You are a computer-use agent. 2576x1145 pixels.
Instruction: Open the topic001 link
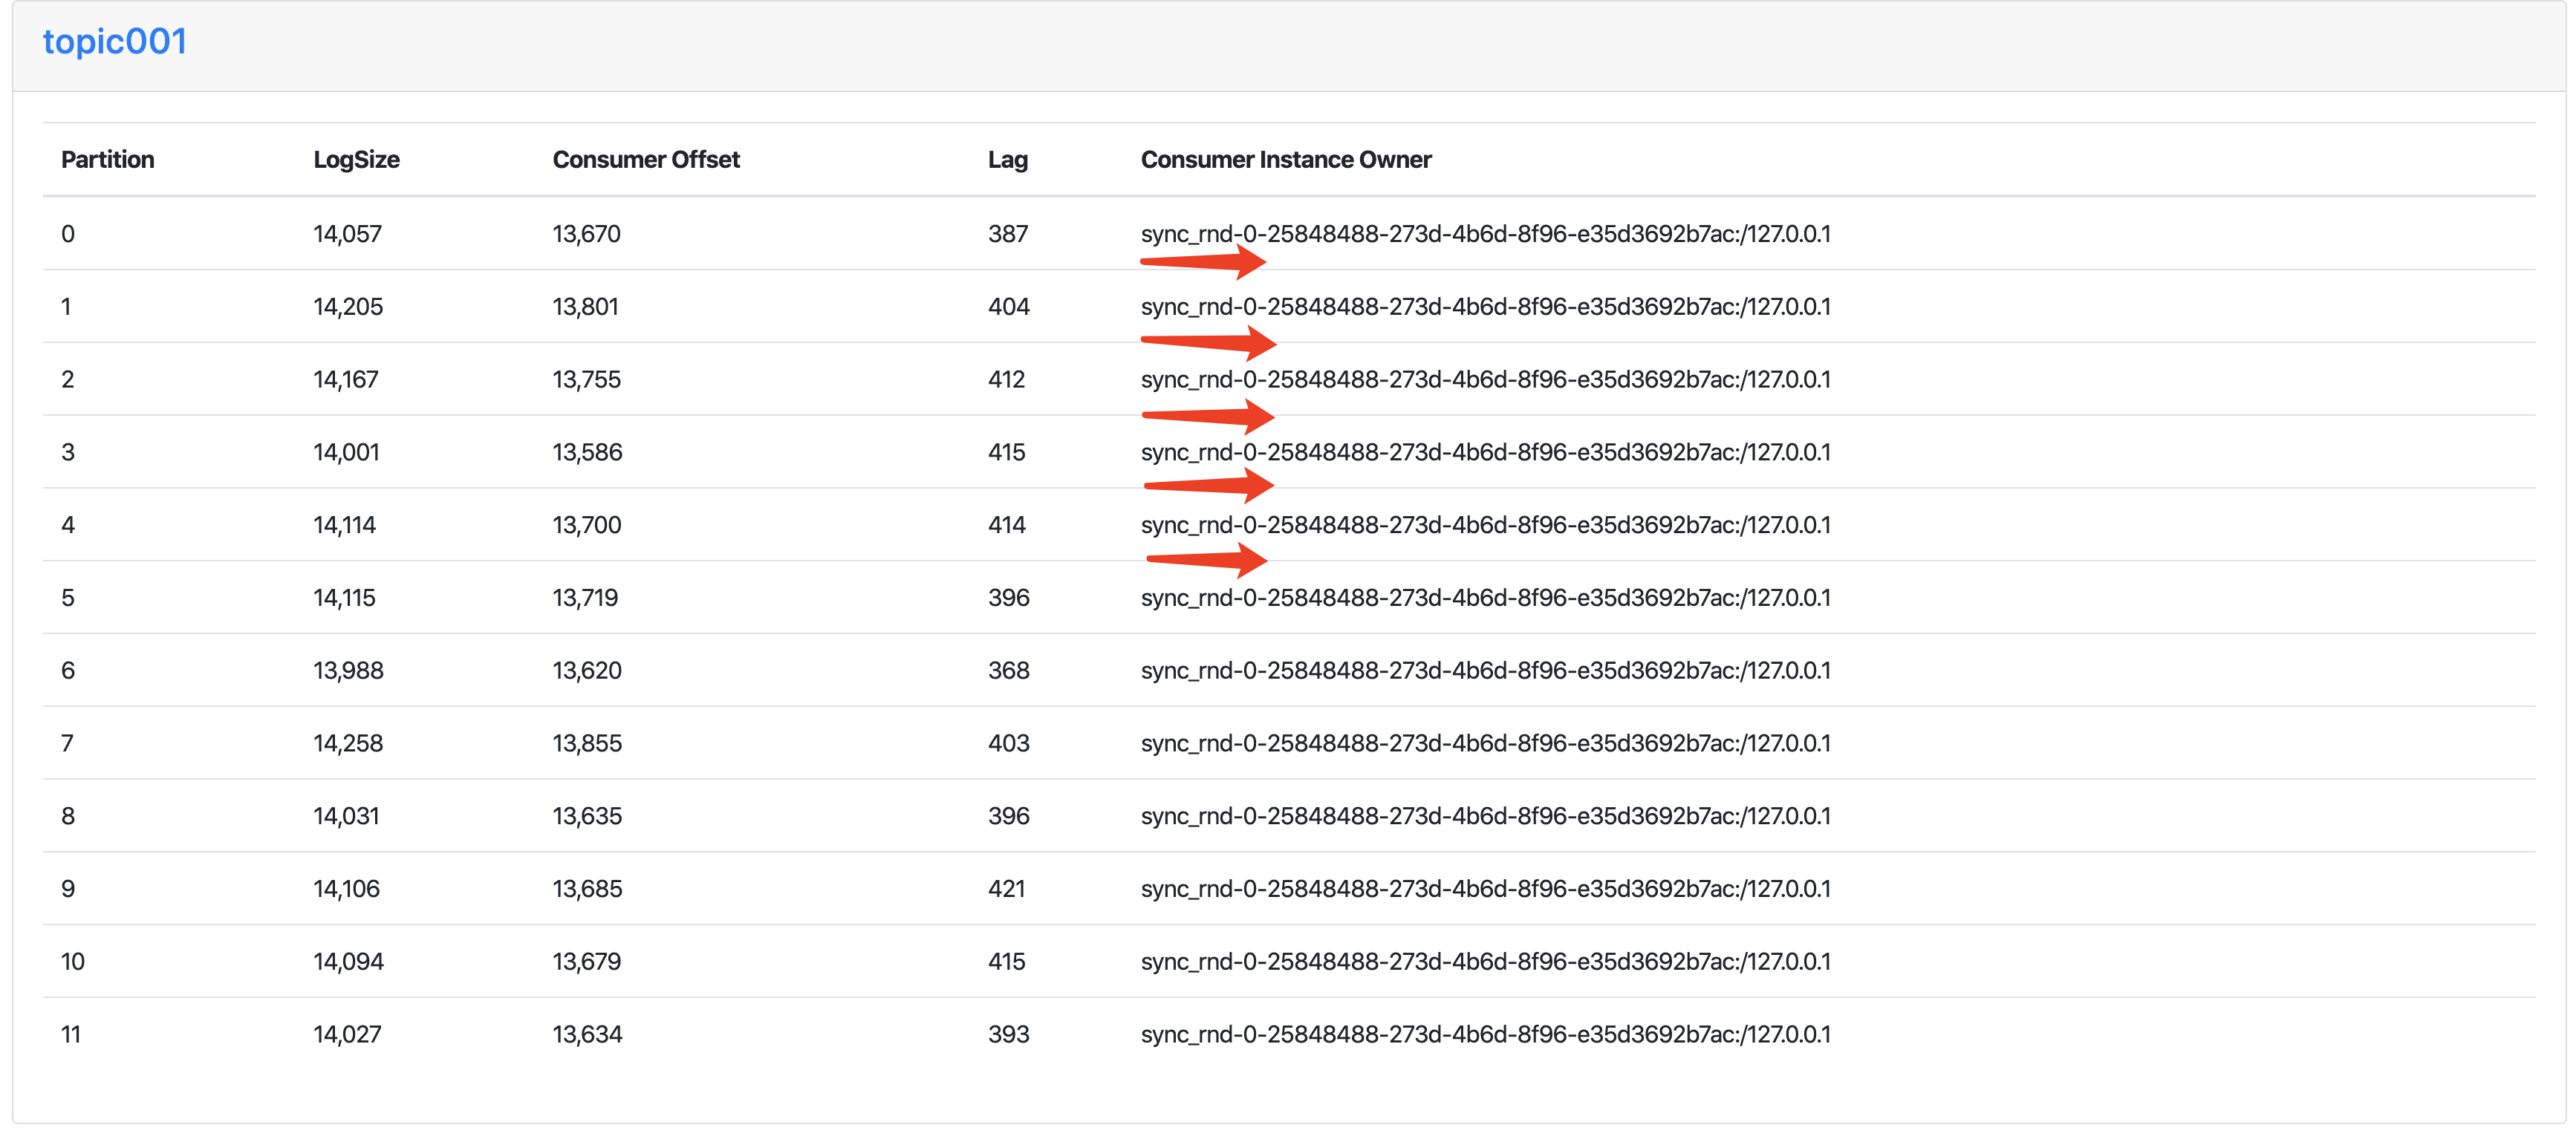pos(114,42)
